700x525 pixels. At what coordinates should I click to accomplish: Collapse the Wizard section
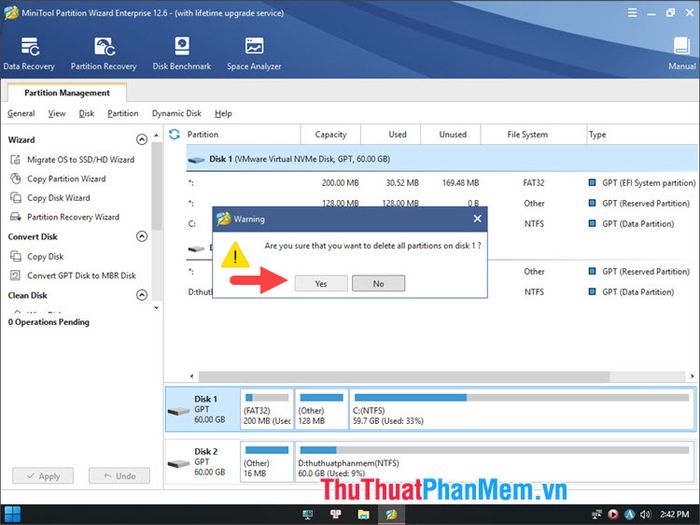click(142, 140)
